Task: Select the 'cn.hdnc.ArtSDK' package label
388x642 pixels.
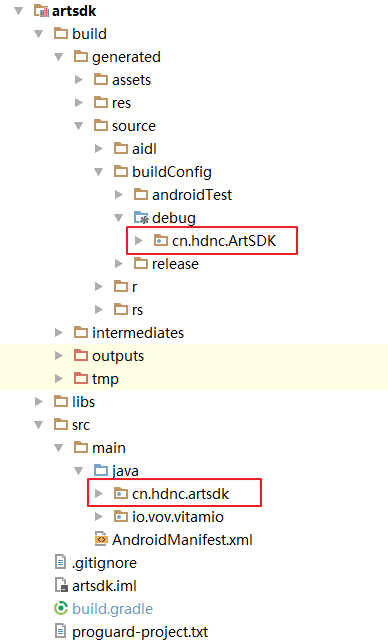Action: [224, 241]
